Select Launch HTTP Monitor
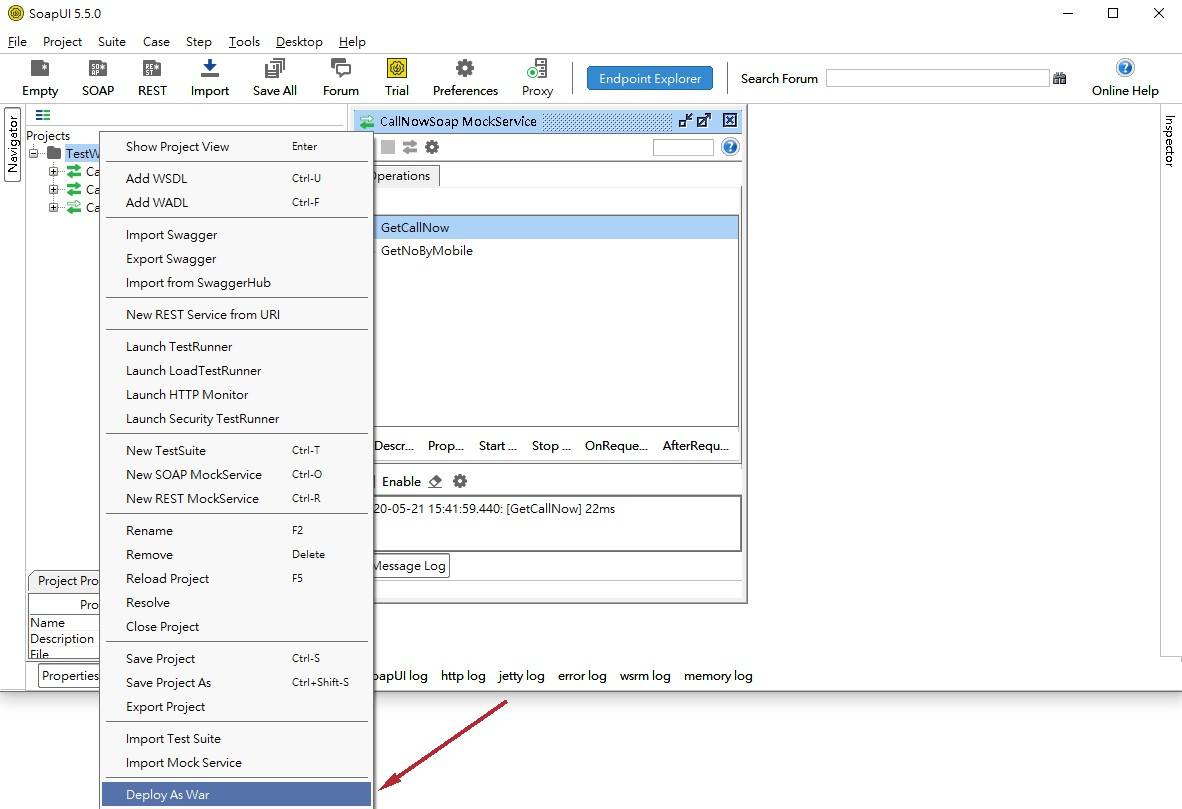Viewport: 1182px width, 809px height. 237,394
